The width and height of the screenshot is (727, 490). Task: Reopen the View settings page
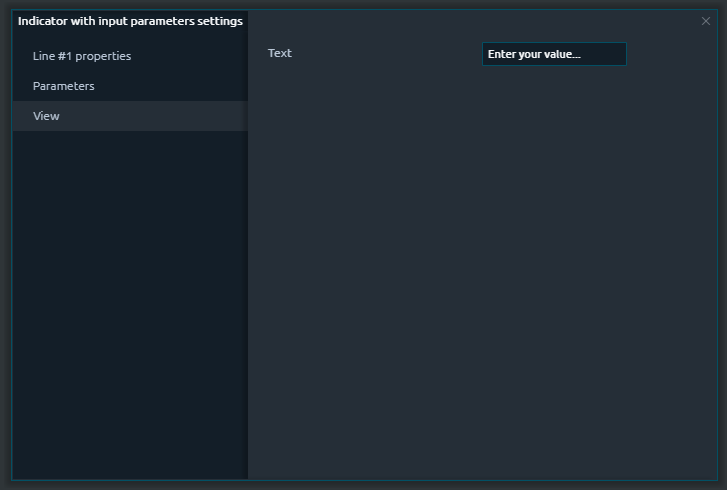(47, 116)
